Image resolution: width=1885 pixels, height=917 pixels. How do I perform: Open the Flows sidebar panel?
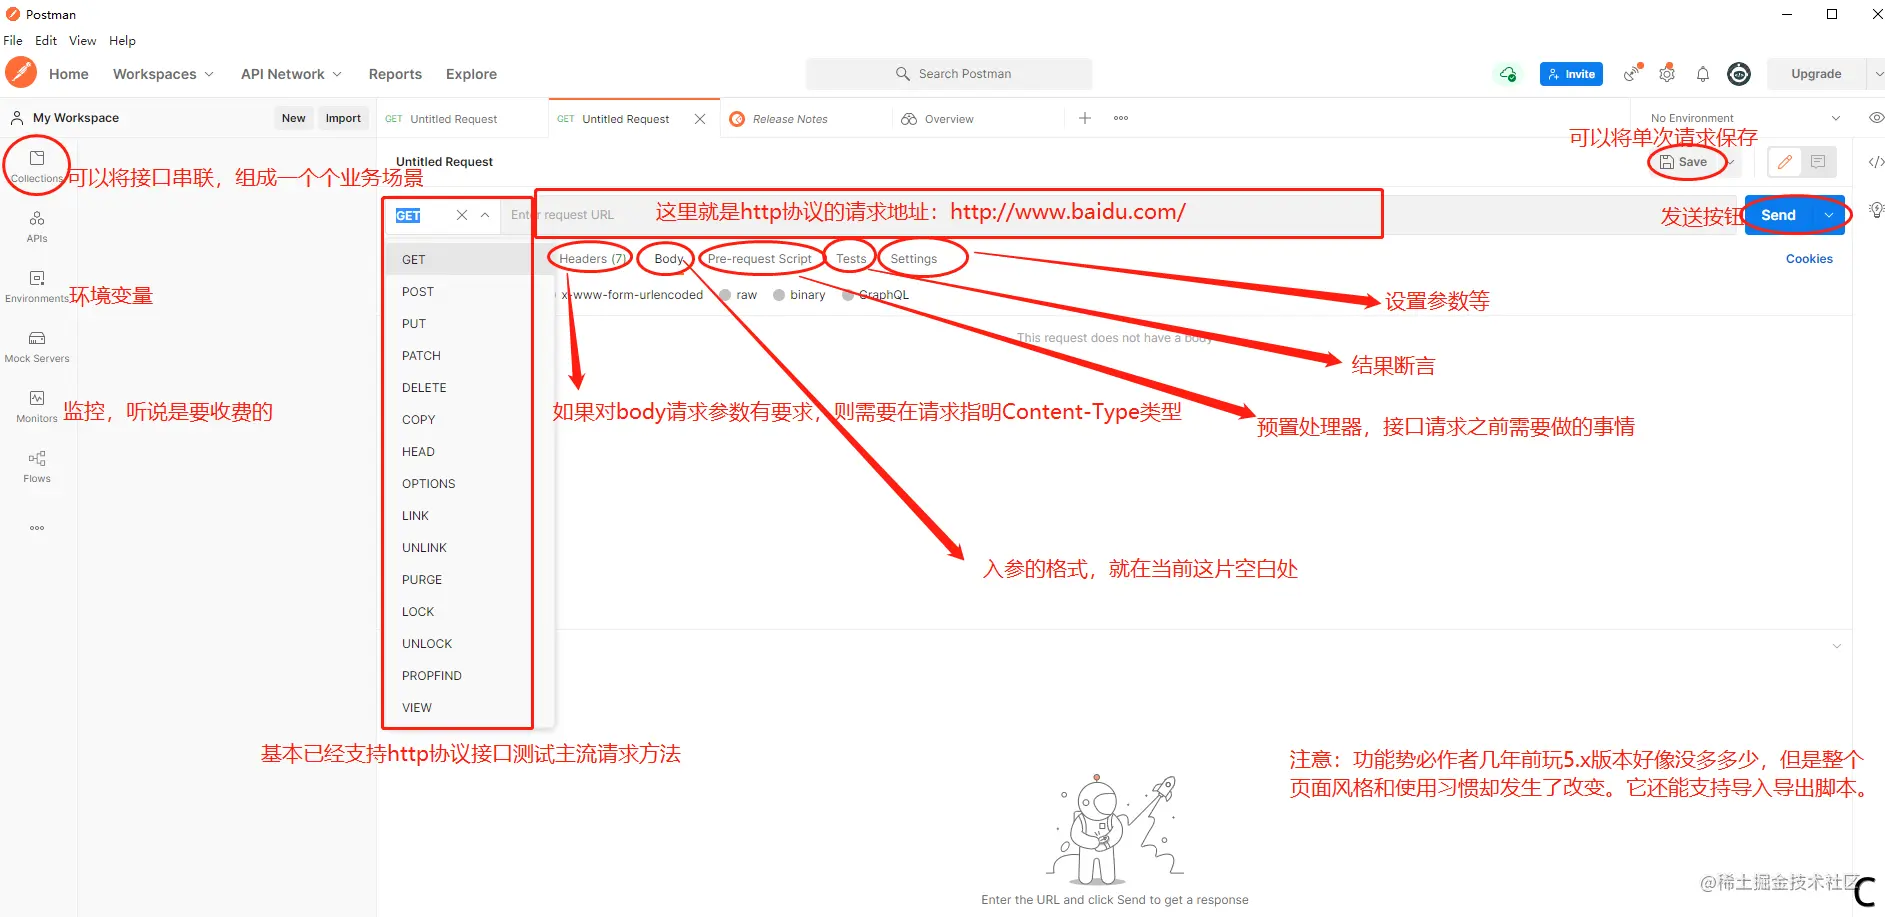click(x=37, y=467)
